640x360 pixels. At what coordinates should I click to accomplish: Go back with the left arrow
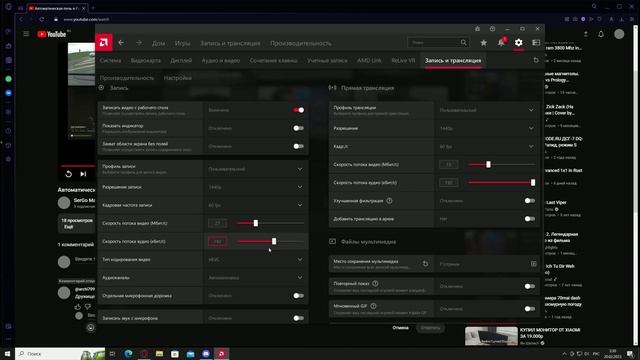pos(121,42)
